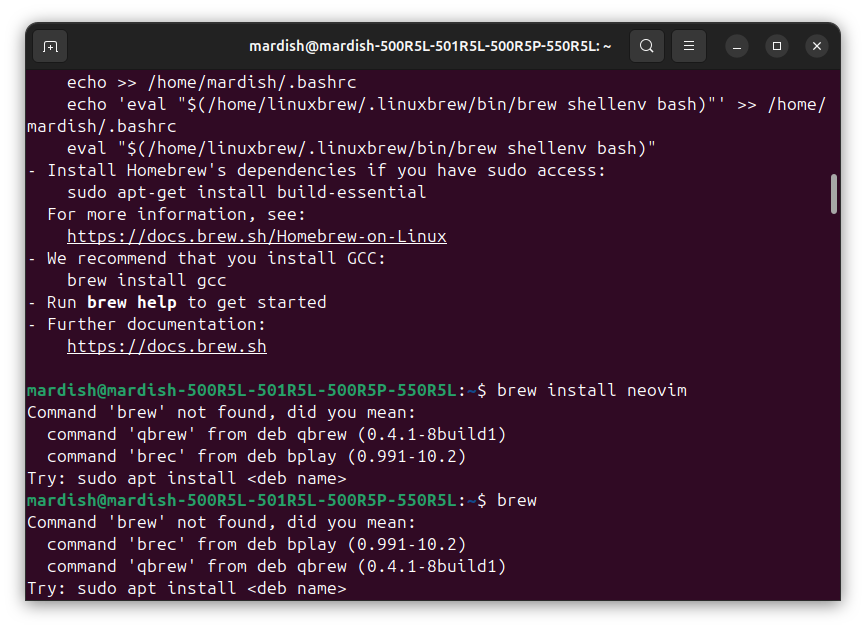This screenshot has height=629, width=866.
Task: Click the 'sudo apt-get install build-essential' line
Action: [x=246, y=192]
